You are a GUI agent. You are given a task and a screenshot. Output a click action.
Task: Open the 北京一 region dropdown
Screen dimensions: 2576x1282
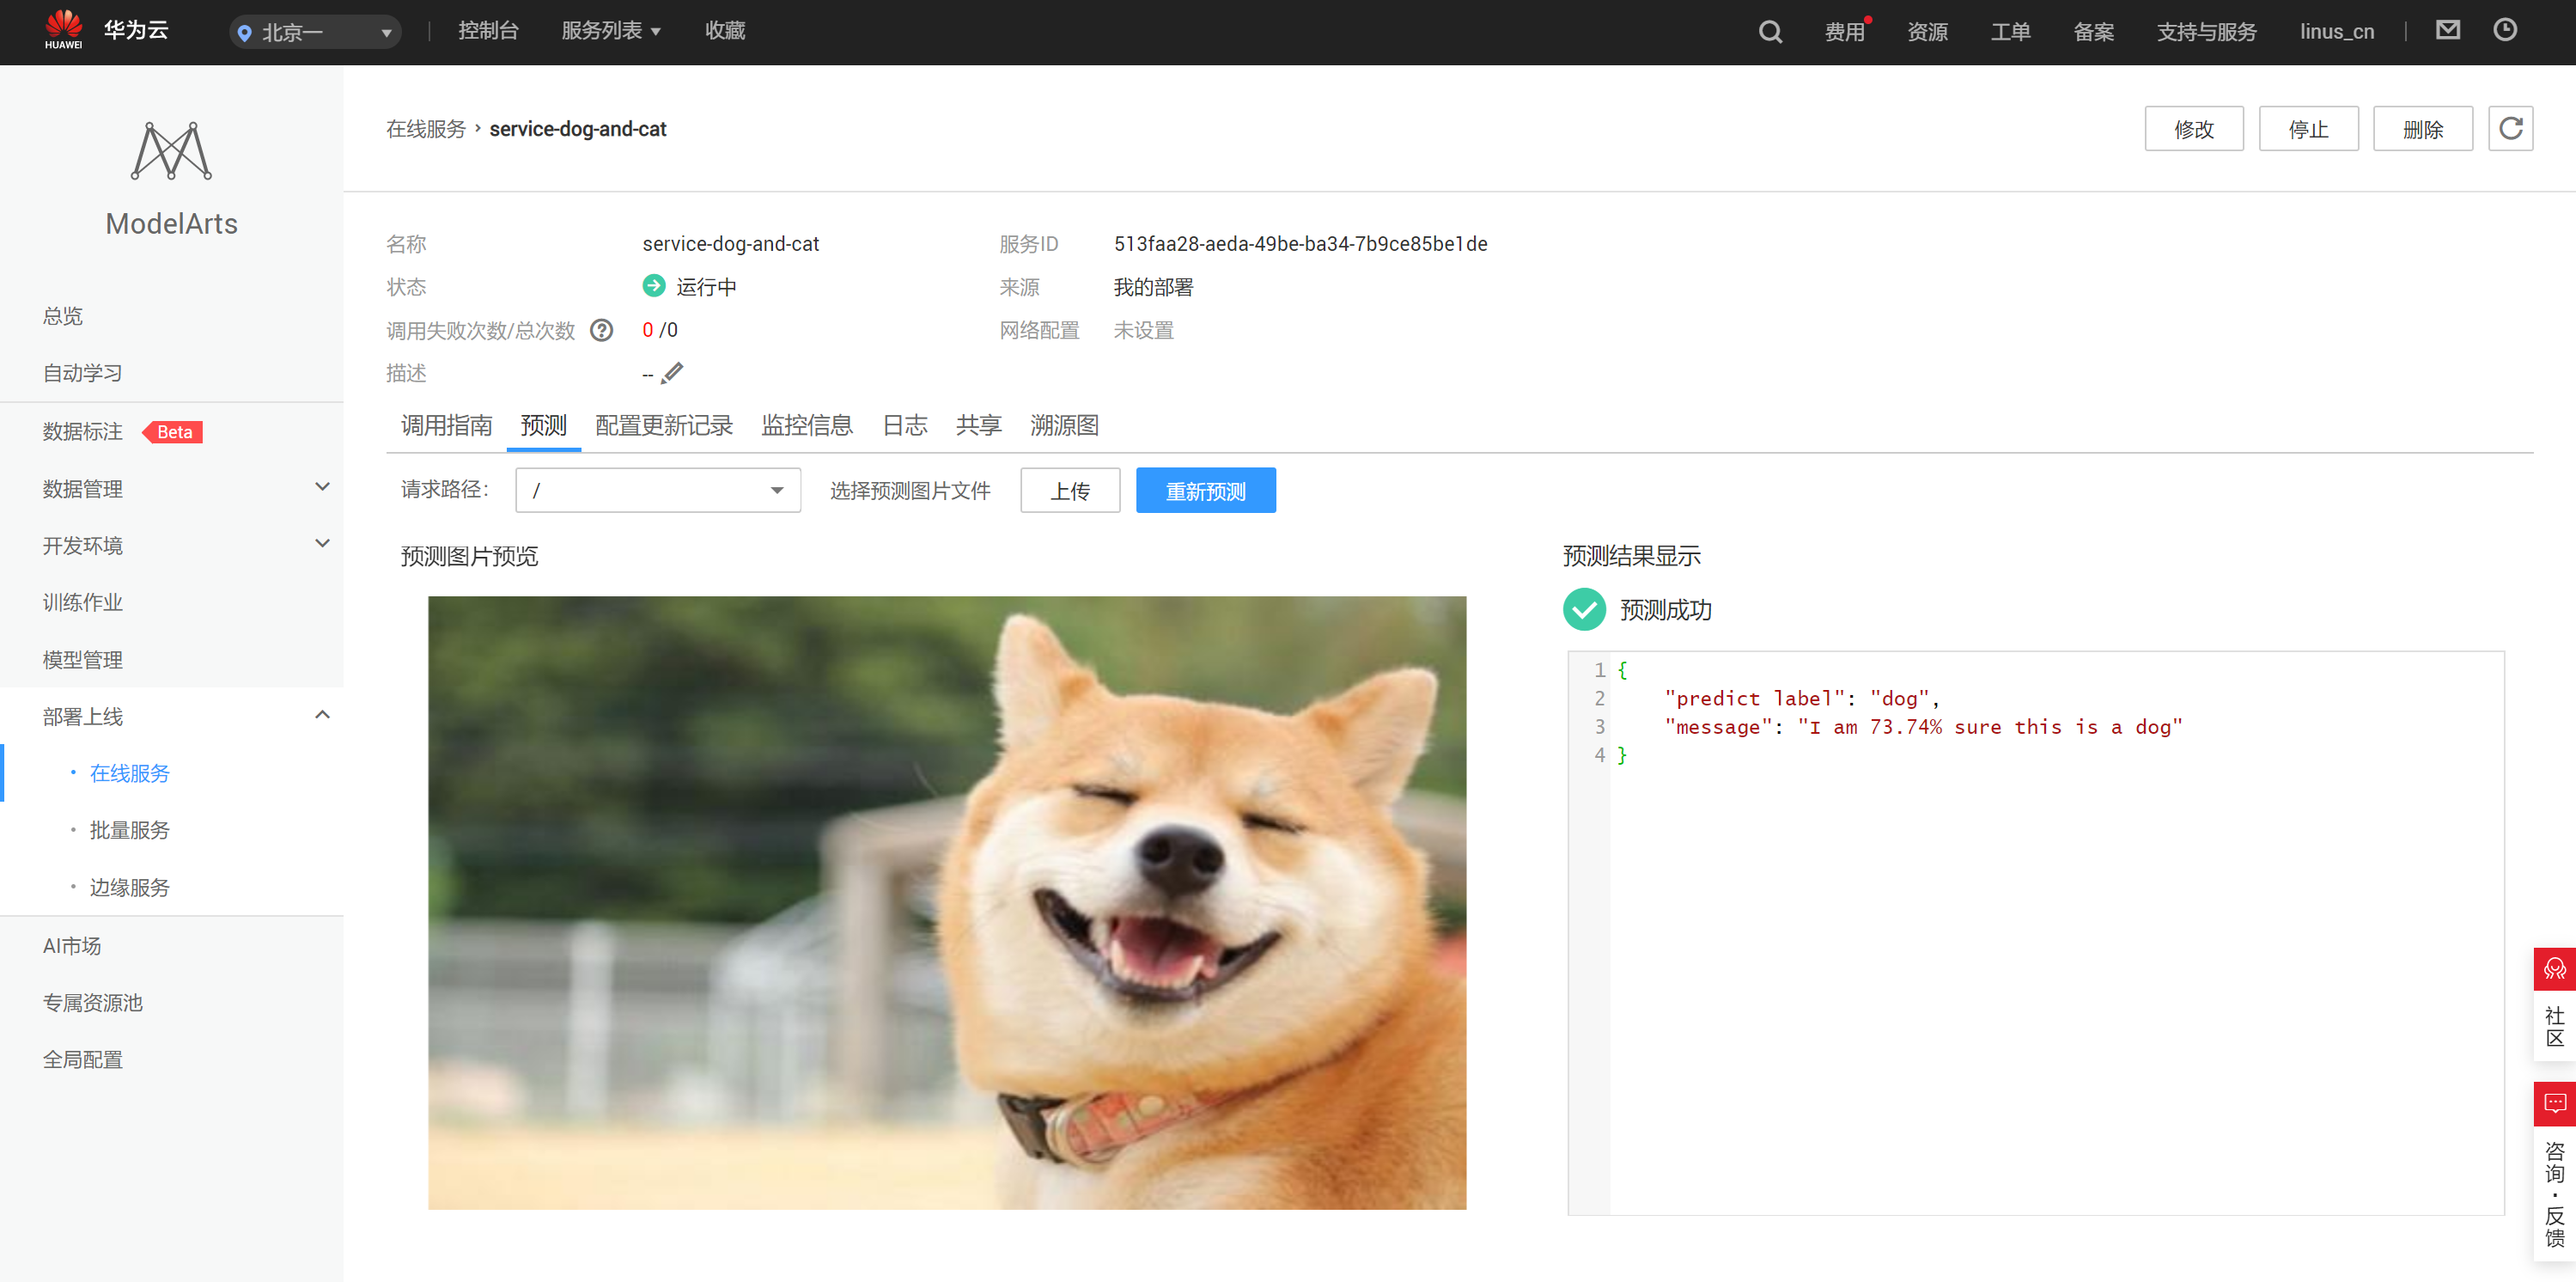314,32
